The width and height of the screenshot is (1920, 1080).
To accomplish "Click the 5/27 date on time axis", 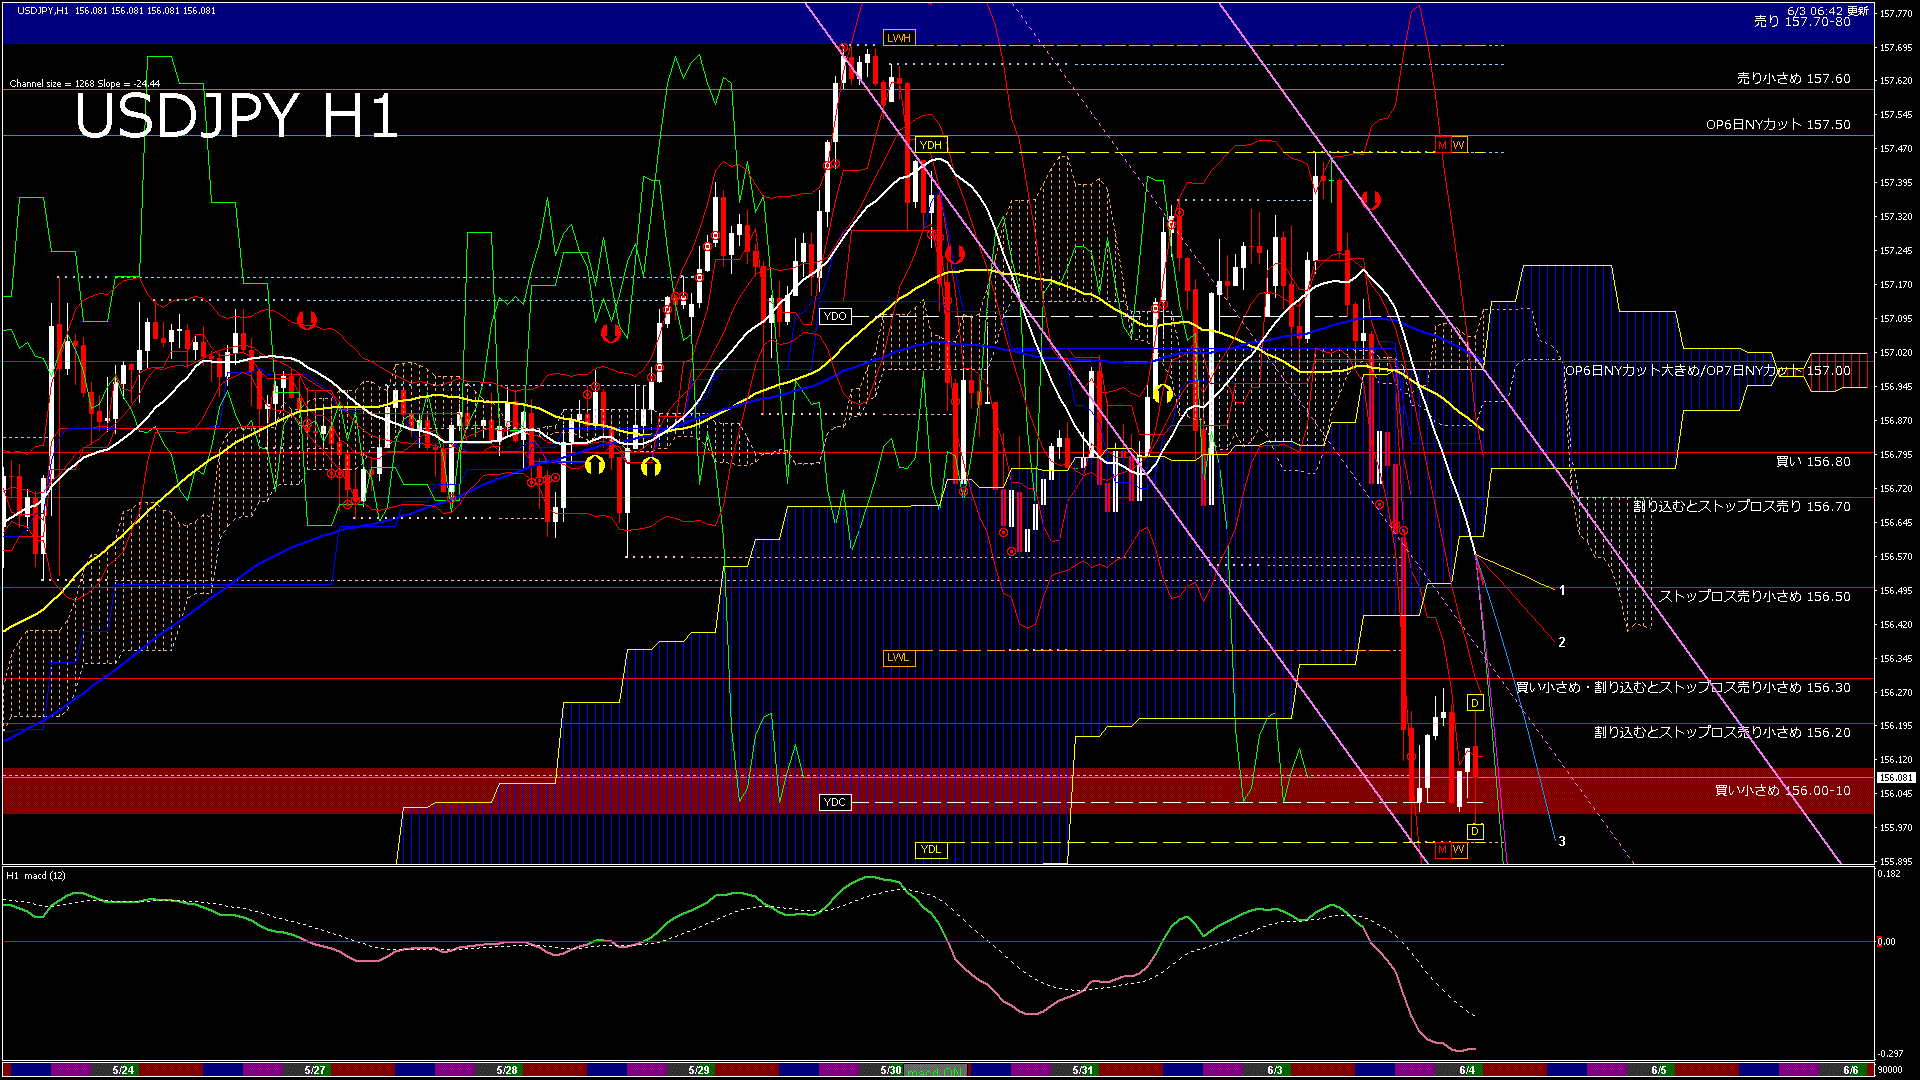I will click(315, 1070).
